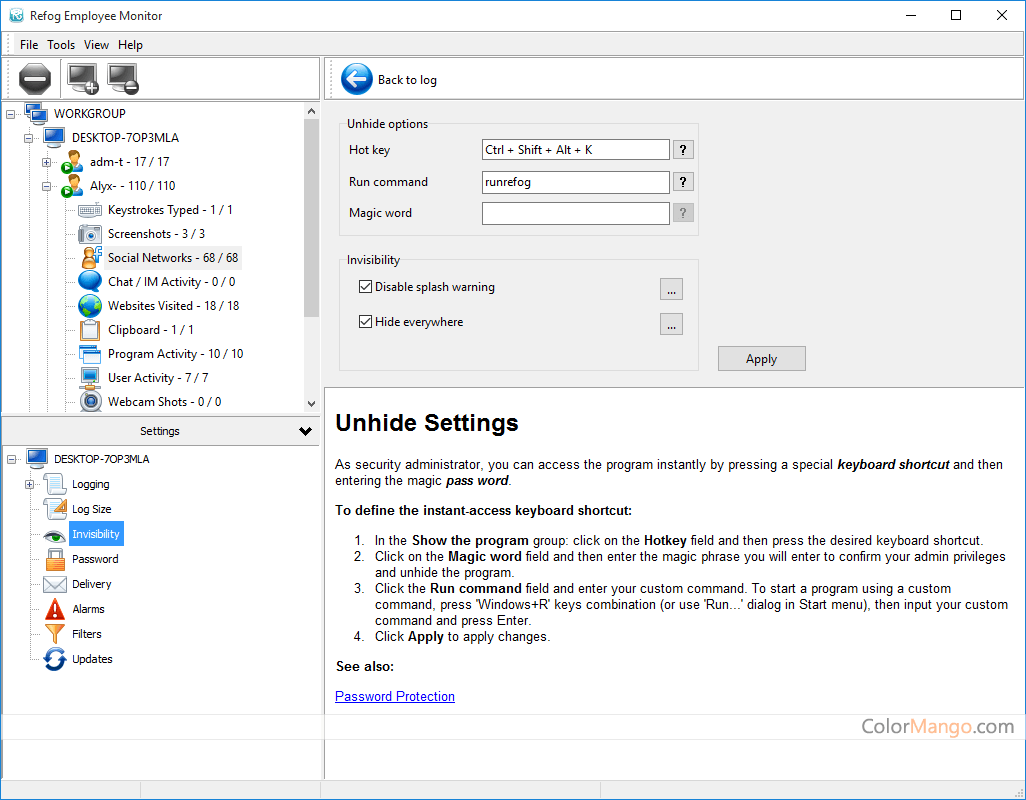Click the Alarms warning icon in settings
The image size is (1026, 800).
pyautogui.click(x=55, y=609)
